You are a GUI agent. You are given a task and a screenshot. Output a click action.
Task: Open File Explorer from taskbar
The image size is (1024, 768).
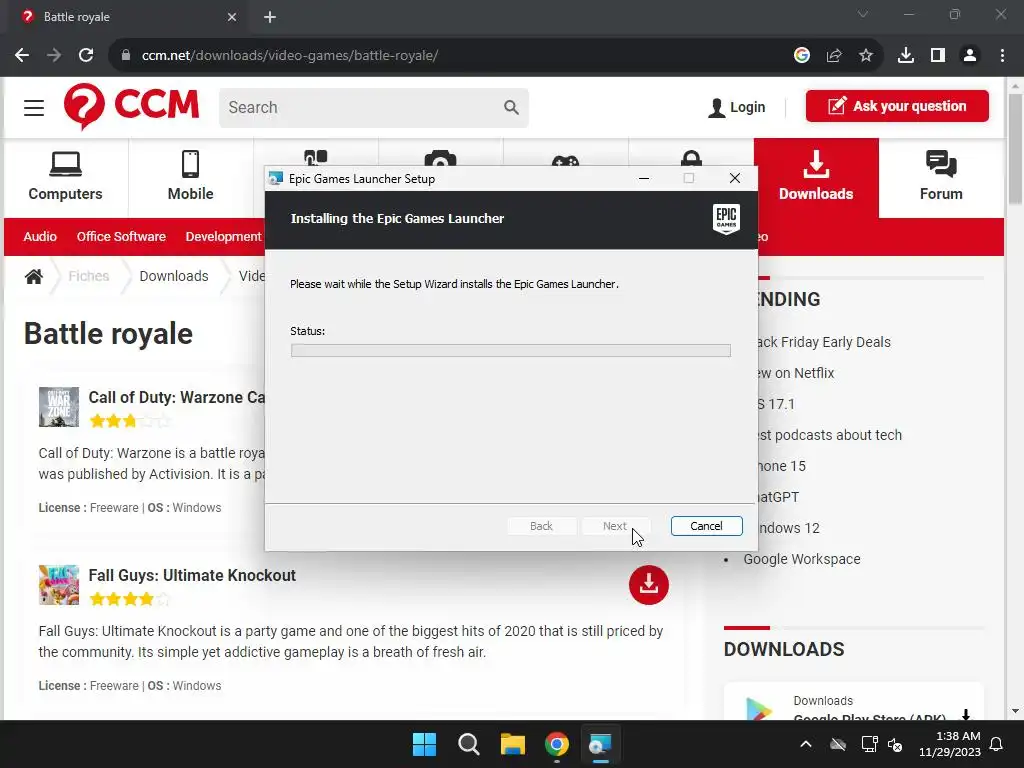[x=513, y=744]
